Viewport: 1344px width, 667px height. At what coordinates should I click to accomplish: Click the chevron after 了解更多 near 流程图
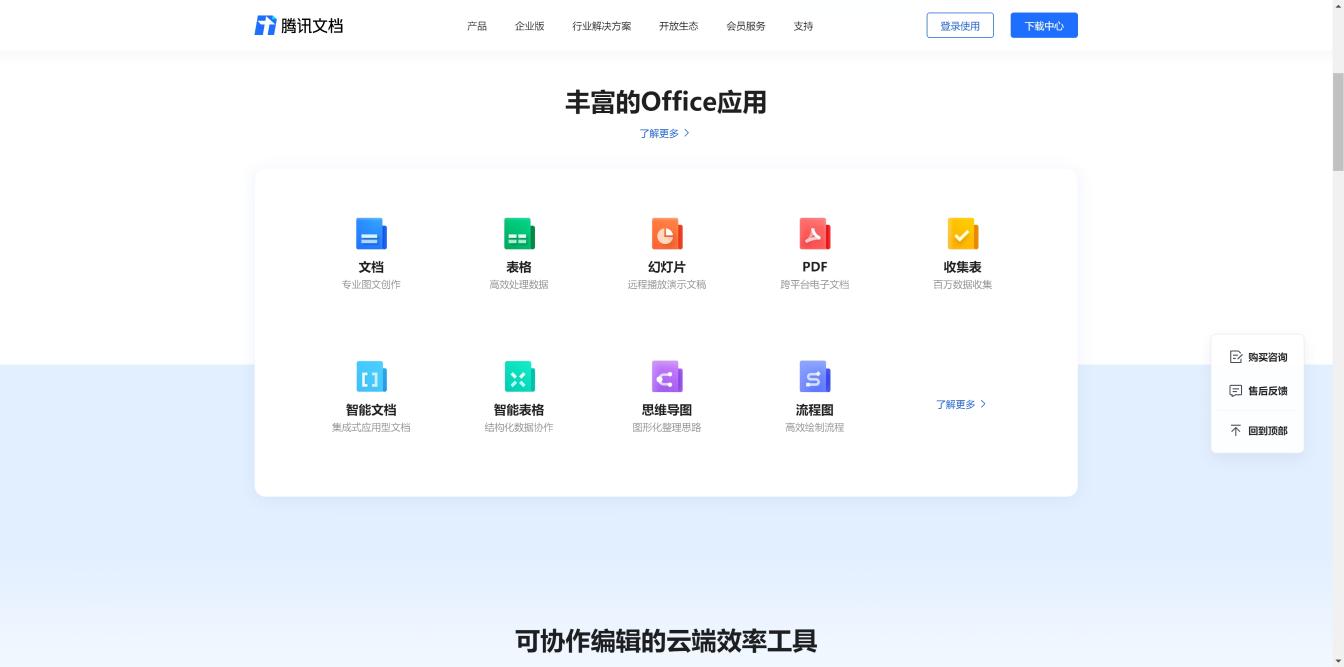tap(983, 404)
